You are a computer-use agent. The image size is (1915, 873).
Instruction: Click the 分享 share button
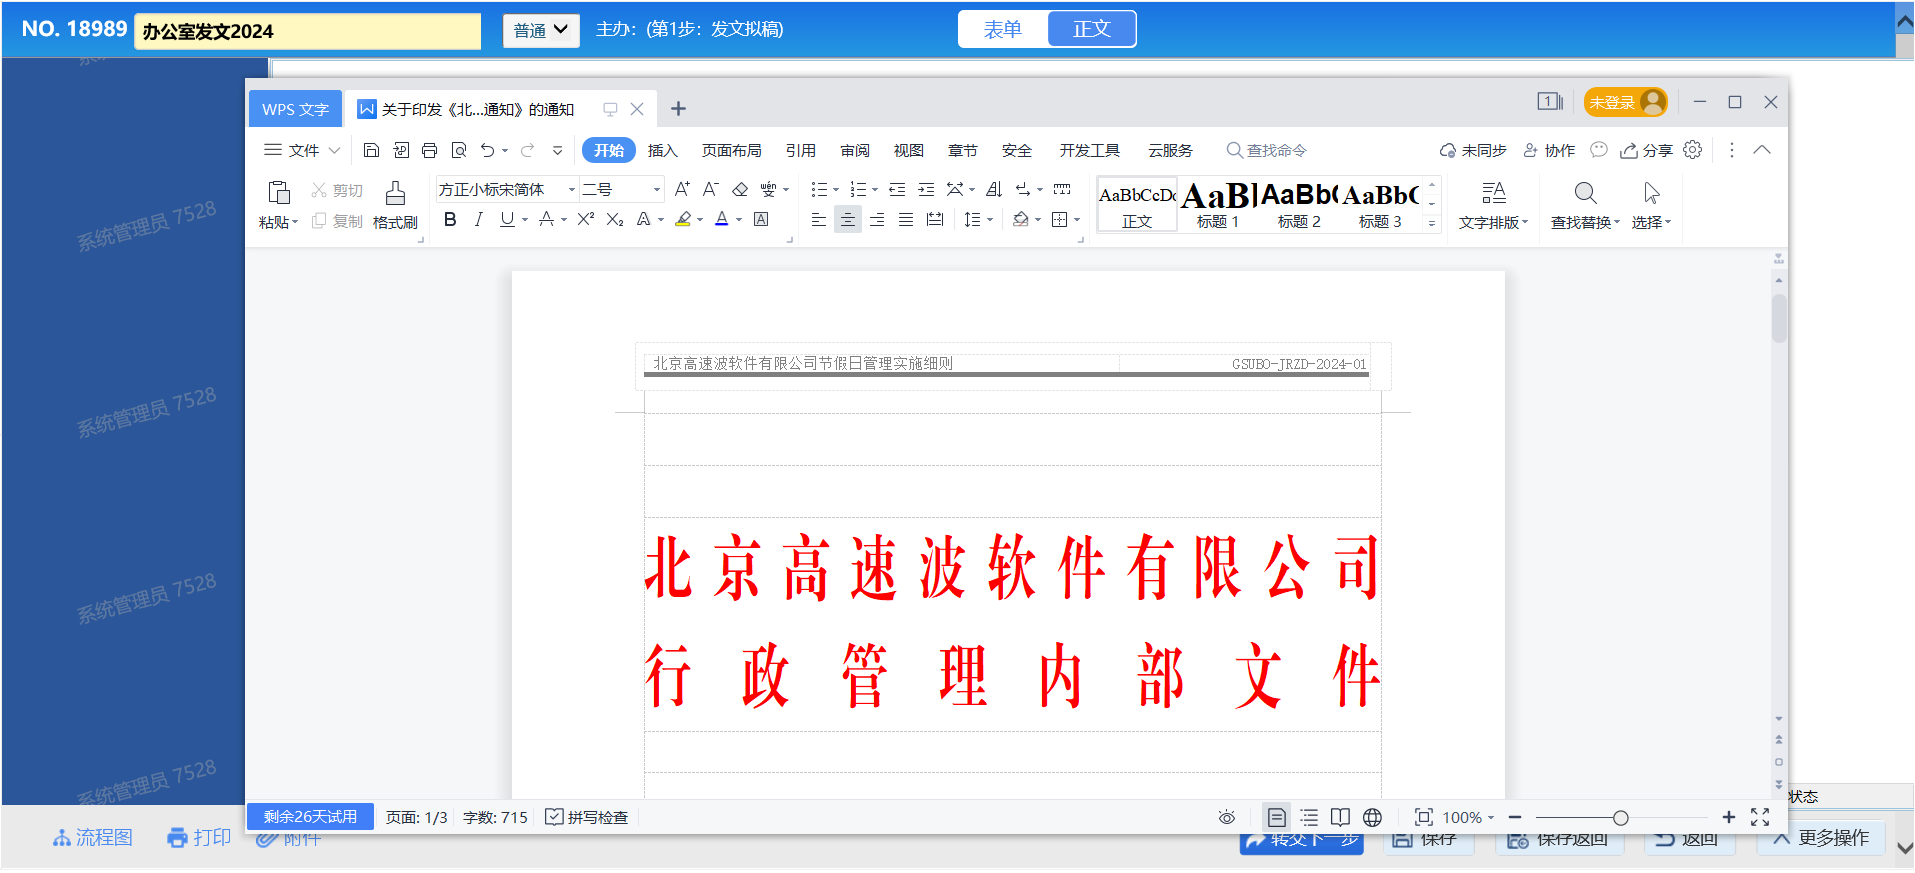pyautogui.click(x=1646, y=150)
